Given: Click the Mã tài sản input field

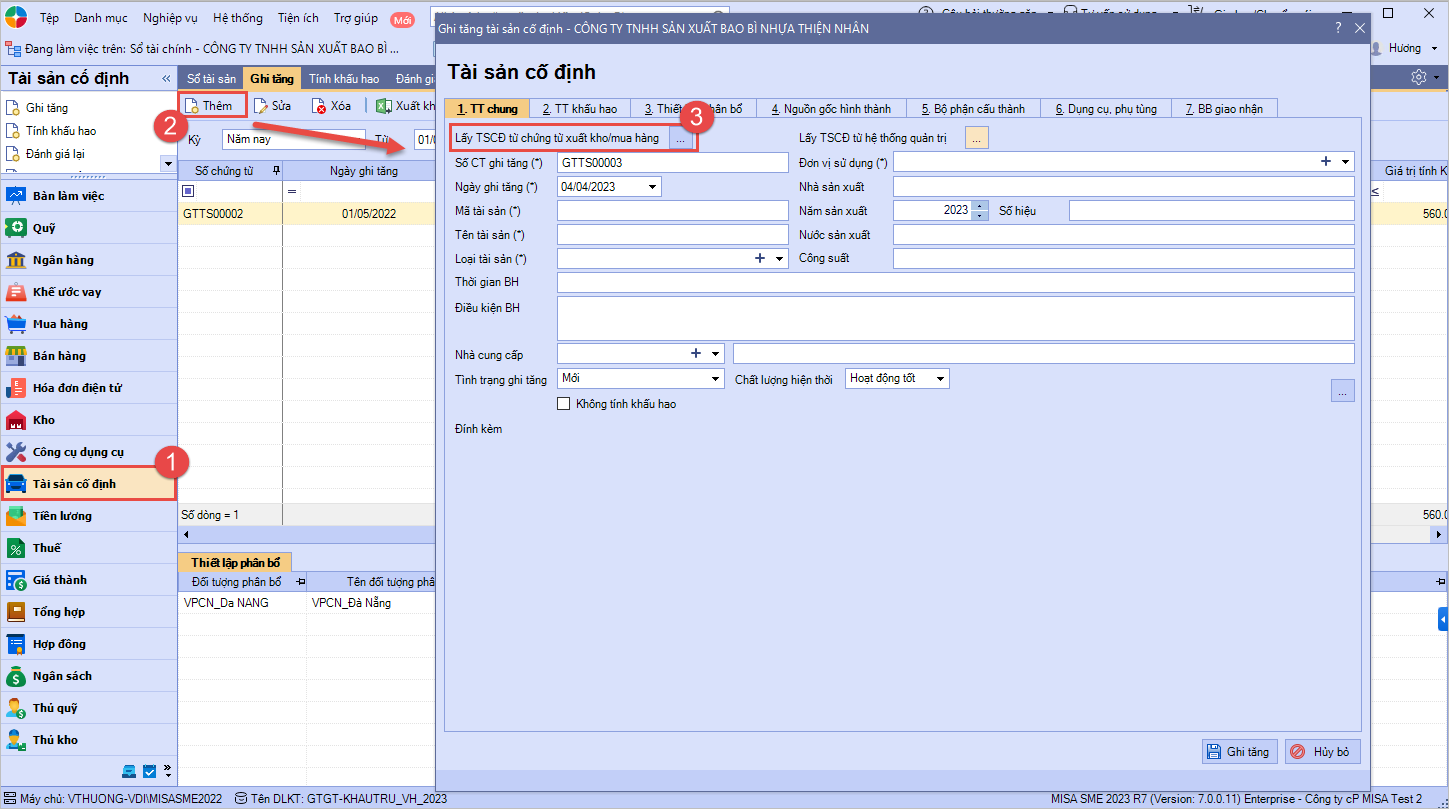Looking at the screenshot, I should tap(672, 210).
